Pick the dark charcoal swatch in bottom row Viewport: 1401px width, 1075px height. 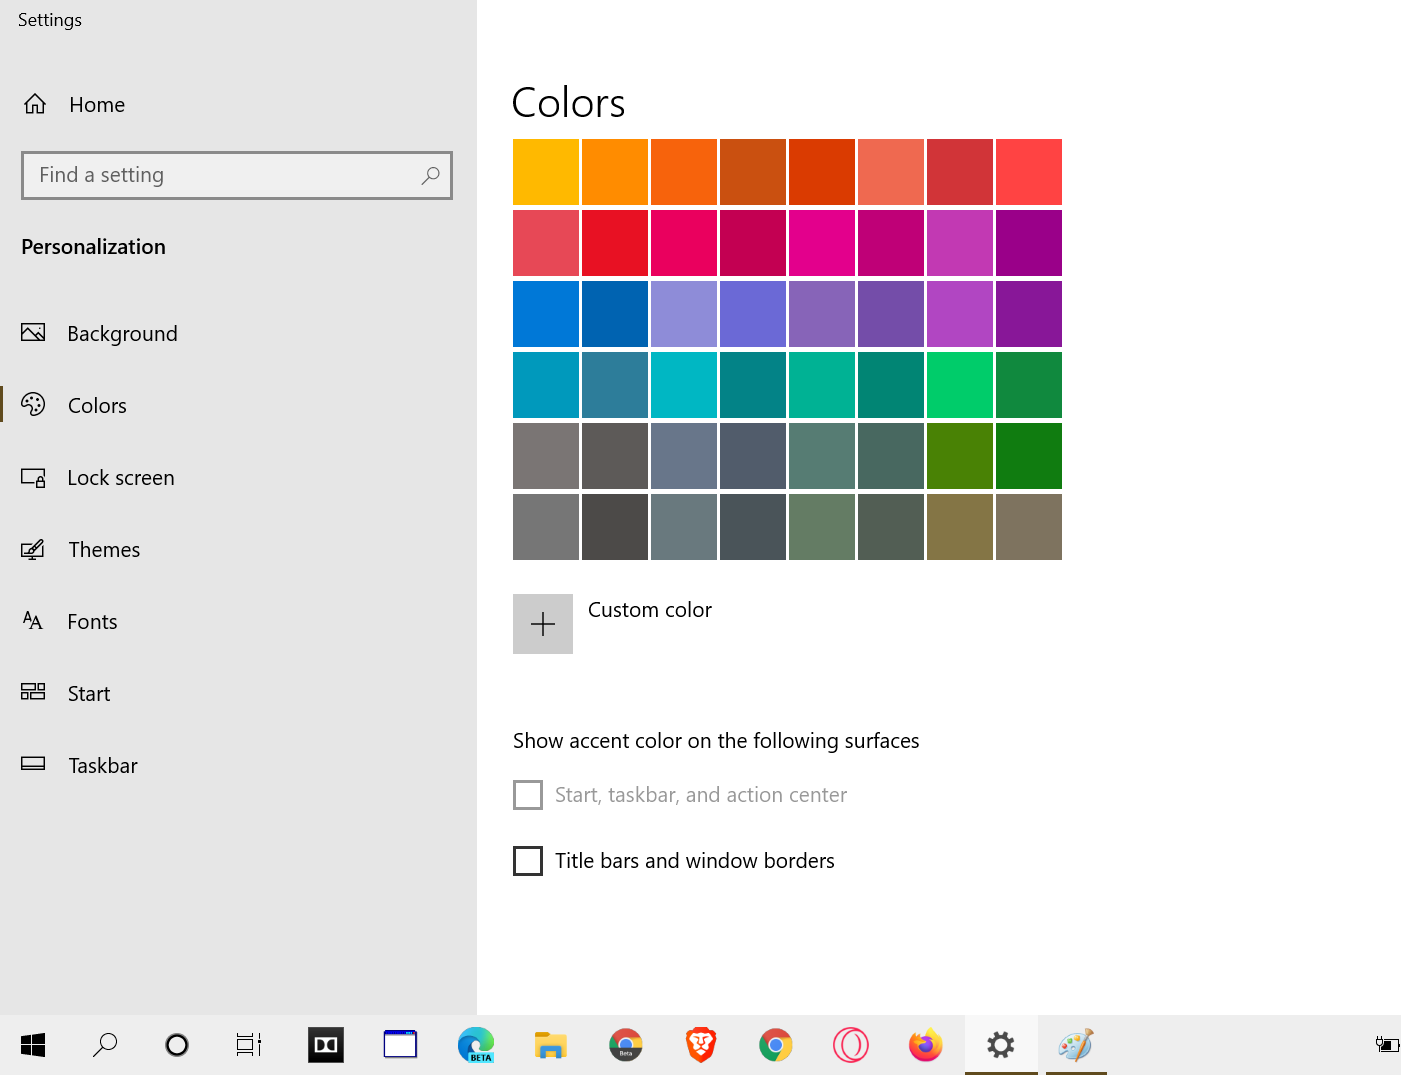pyautogui.click(x=615, y=527)
